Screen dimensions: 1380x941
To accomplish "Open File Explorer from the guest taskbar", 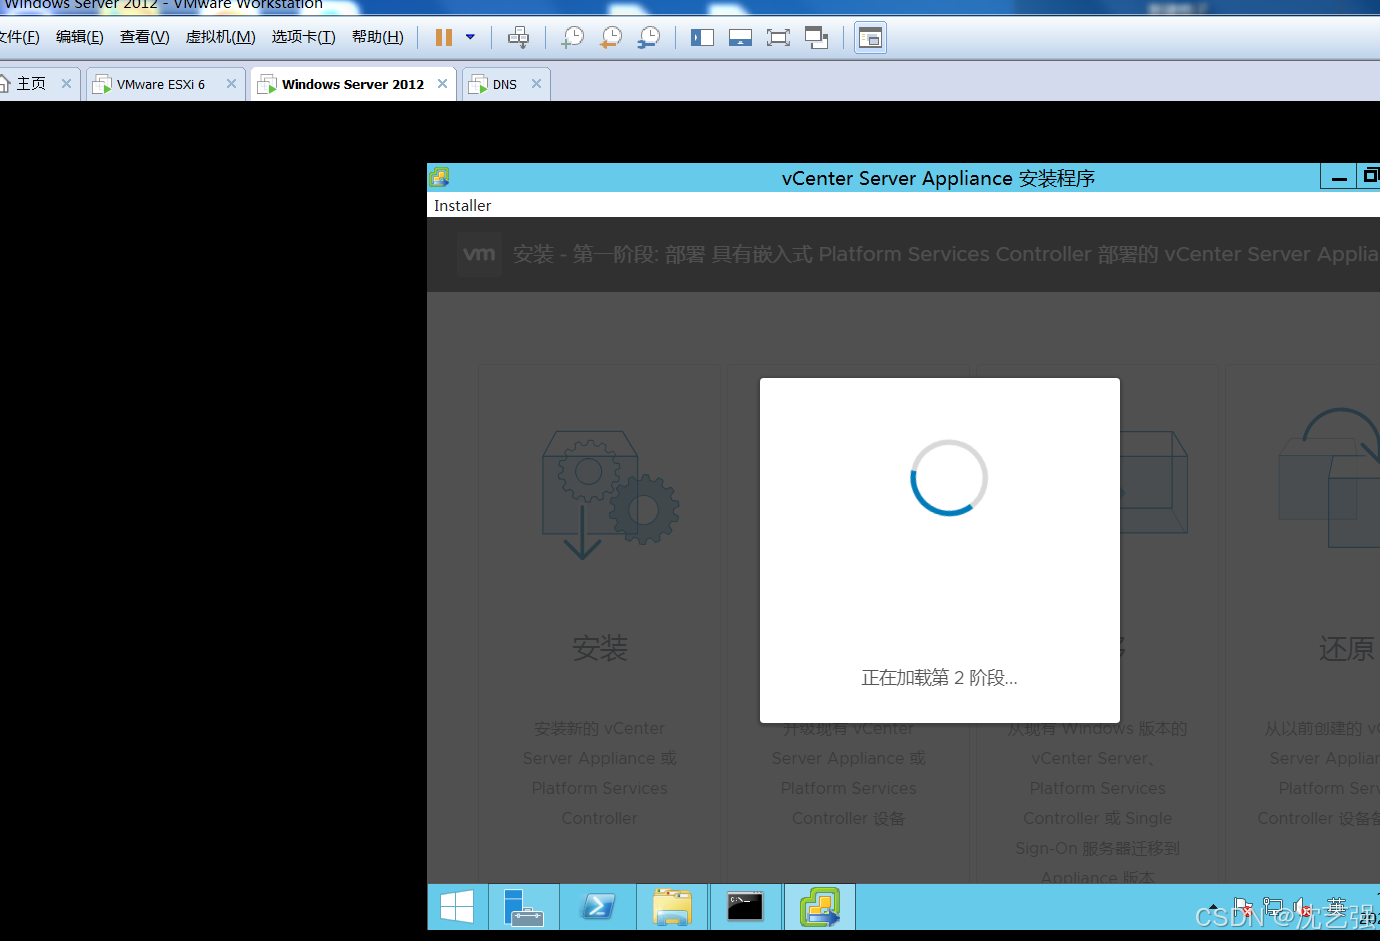I will click(672, 907).
